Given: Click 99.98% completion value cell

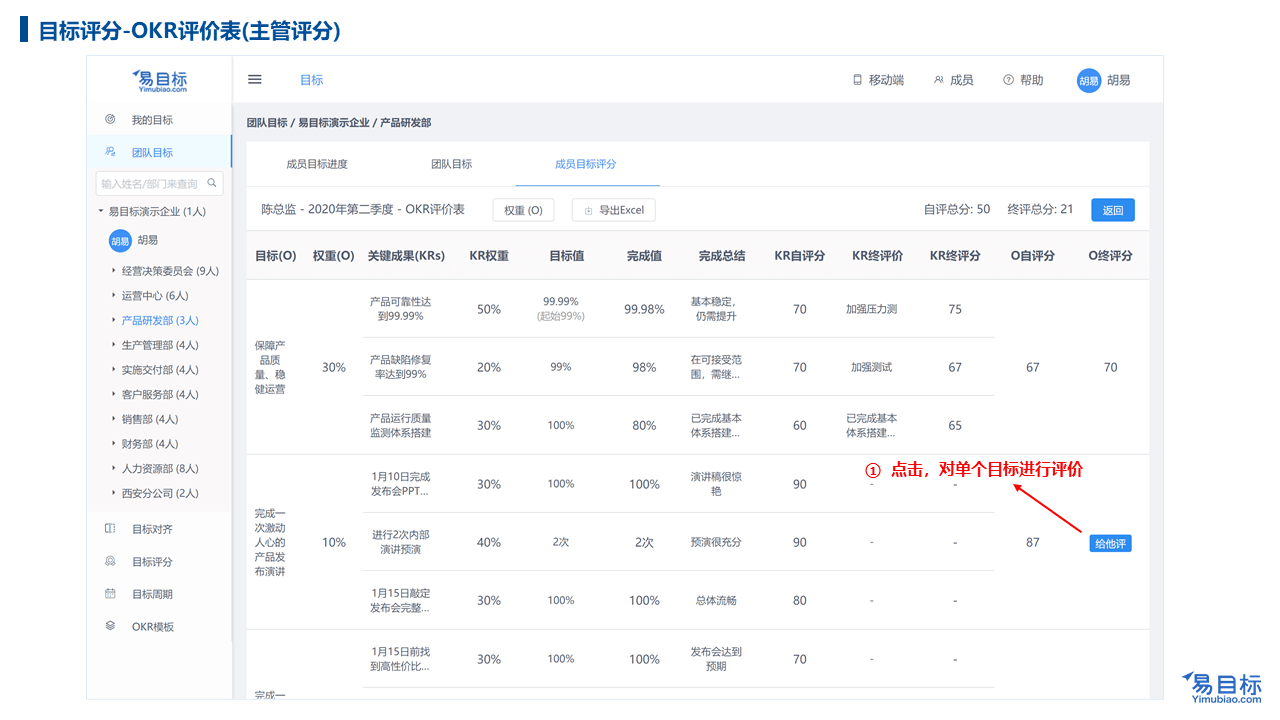Looking at the screenshot, I should (x=644, y=309).
